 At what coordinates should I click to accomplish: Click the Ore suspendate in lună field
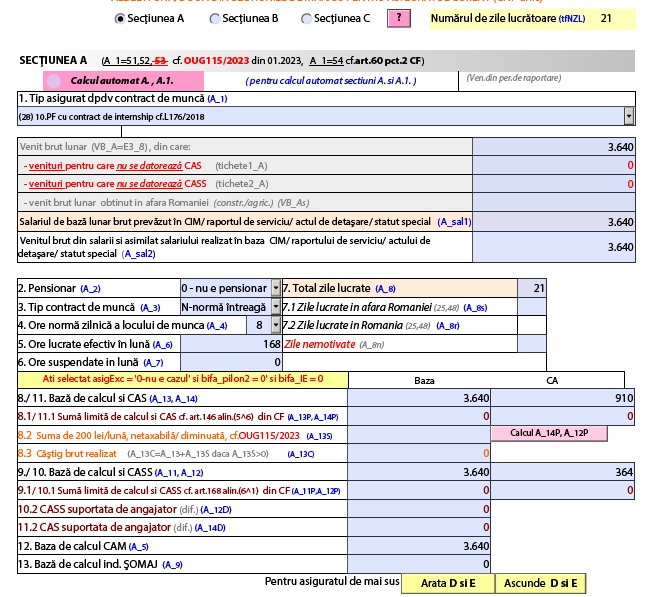(x=231, y=362)
